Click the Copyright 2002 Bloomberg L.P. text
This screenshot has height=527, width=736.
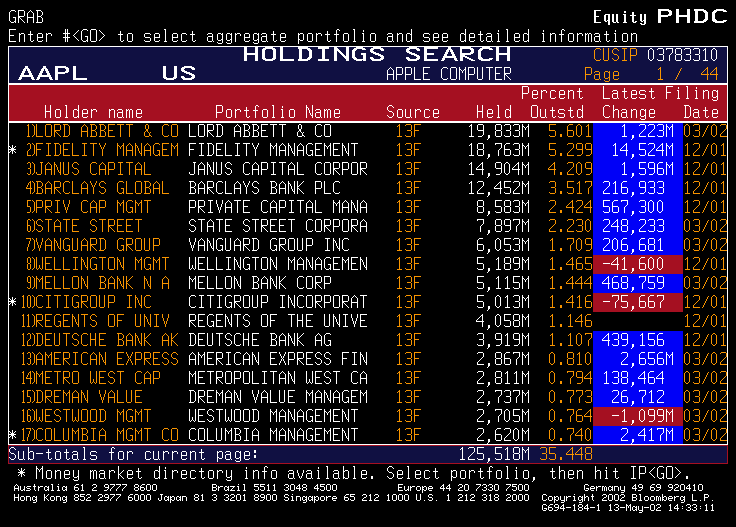point(628,497)
